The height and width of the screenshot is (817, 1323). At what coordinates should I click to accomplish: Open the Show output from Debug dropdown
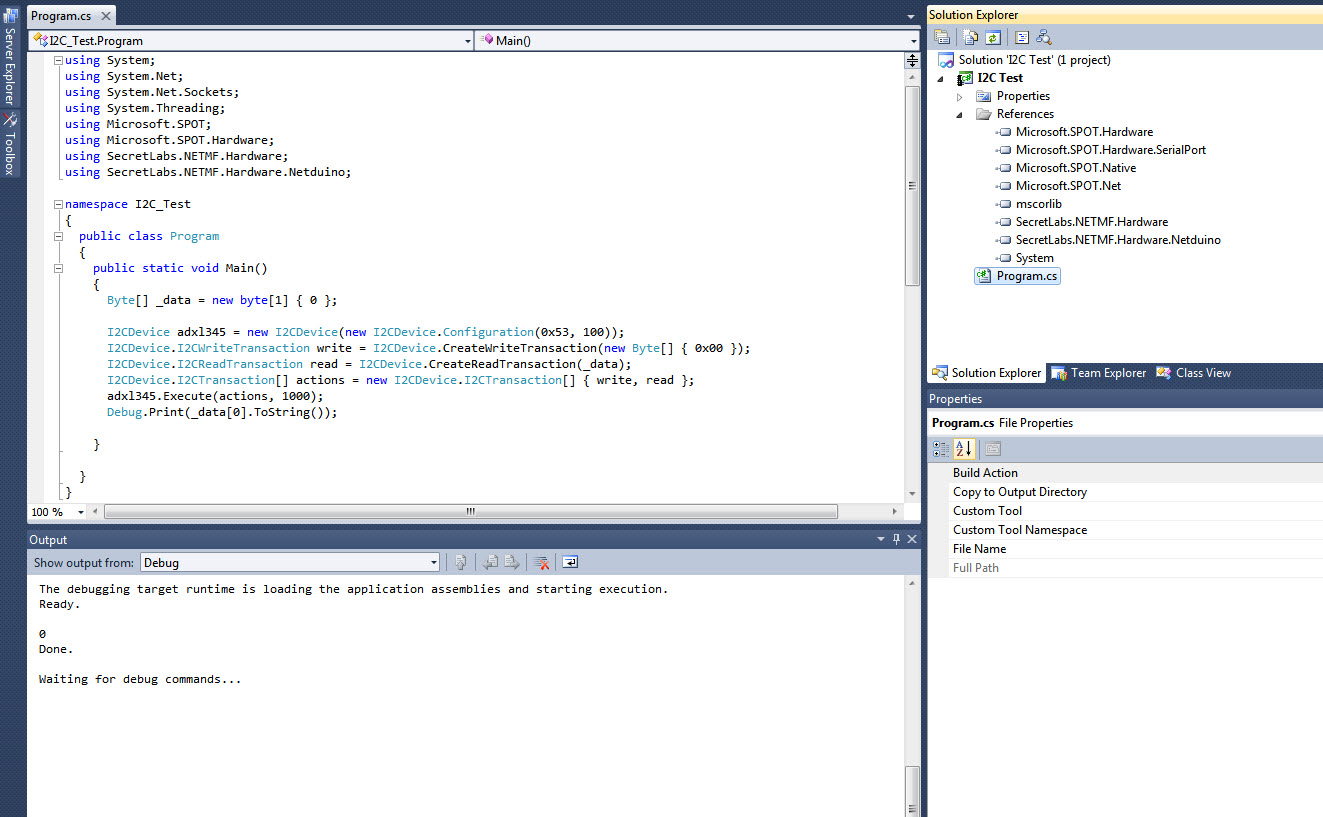pos(433,563)
